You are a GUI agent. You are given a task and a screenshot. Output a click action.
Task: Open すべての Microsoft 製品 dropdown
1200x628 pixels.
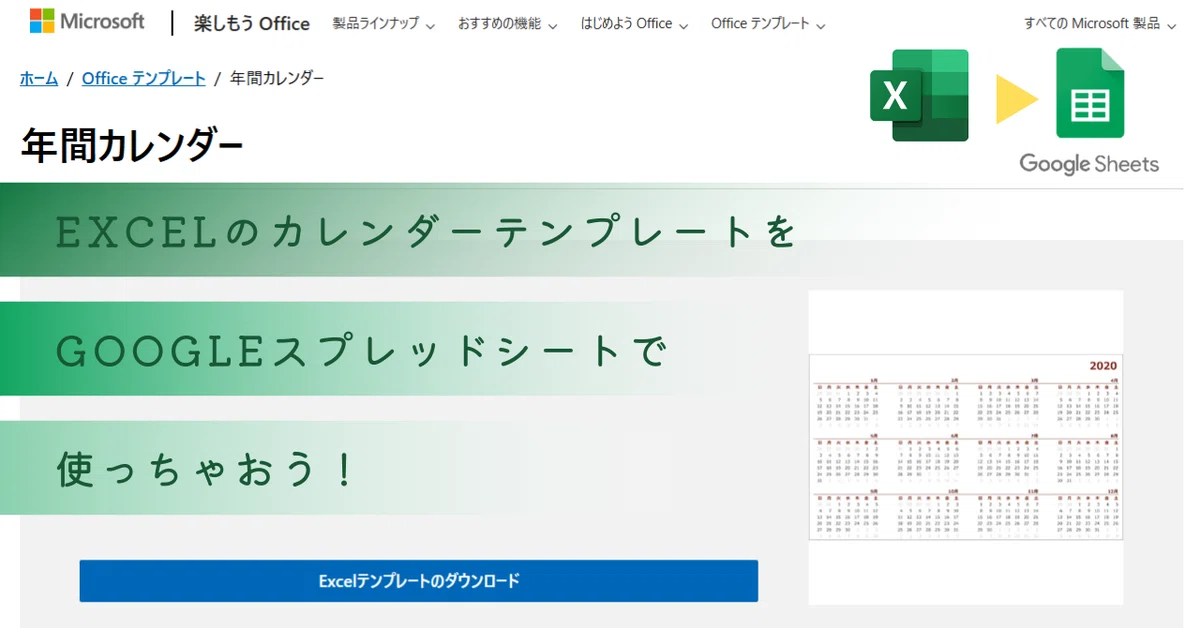[1100, 24]
